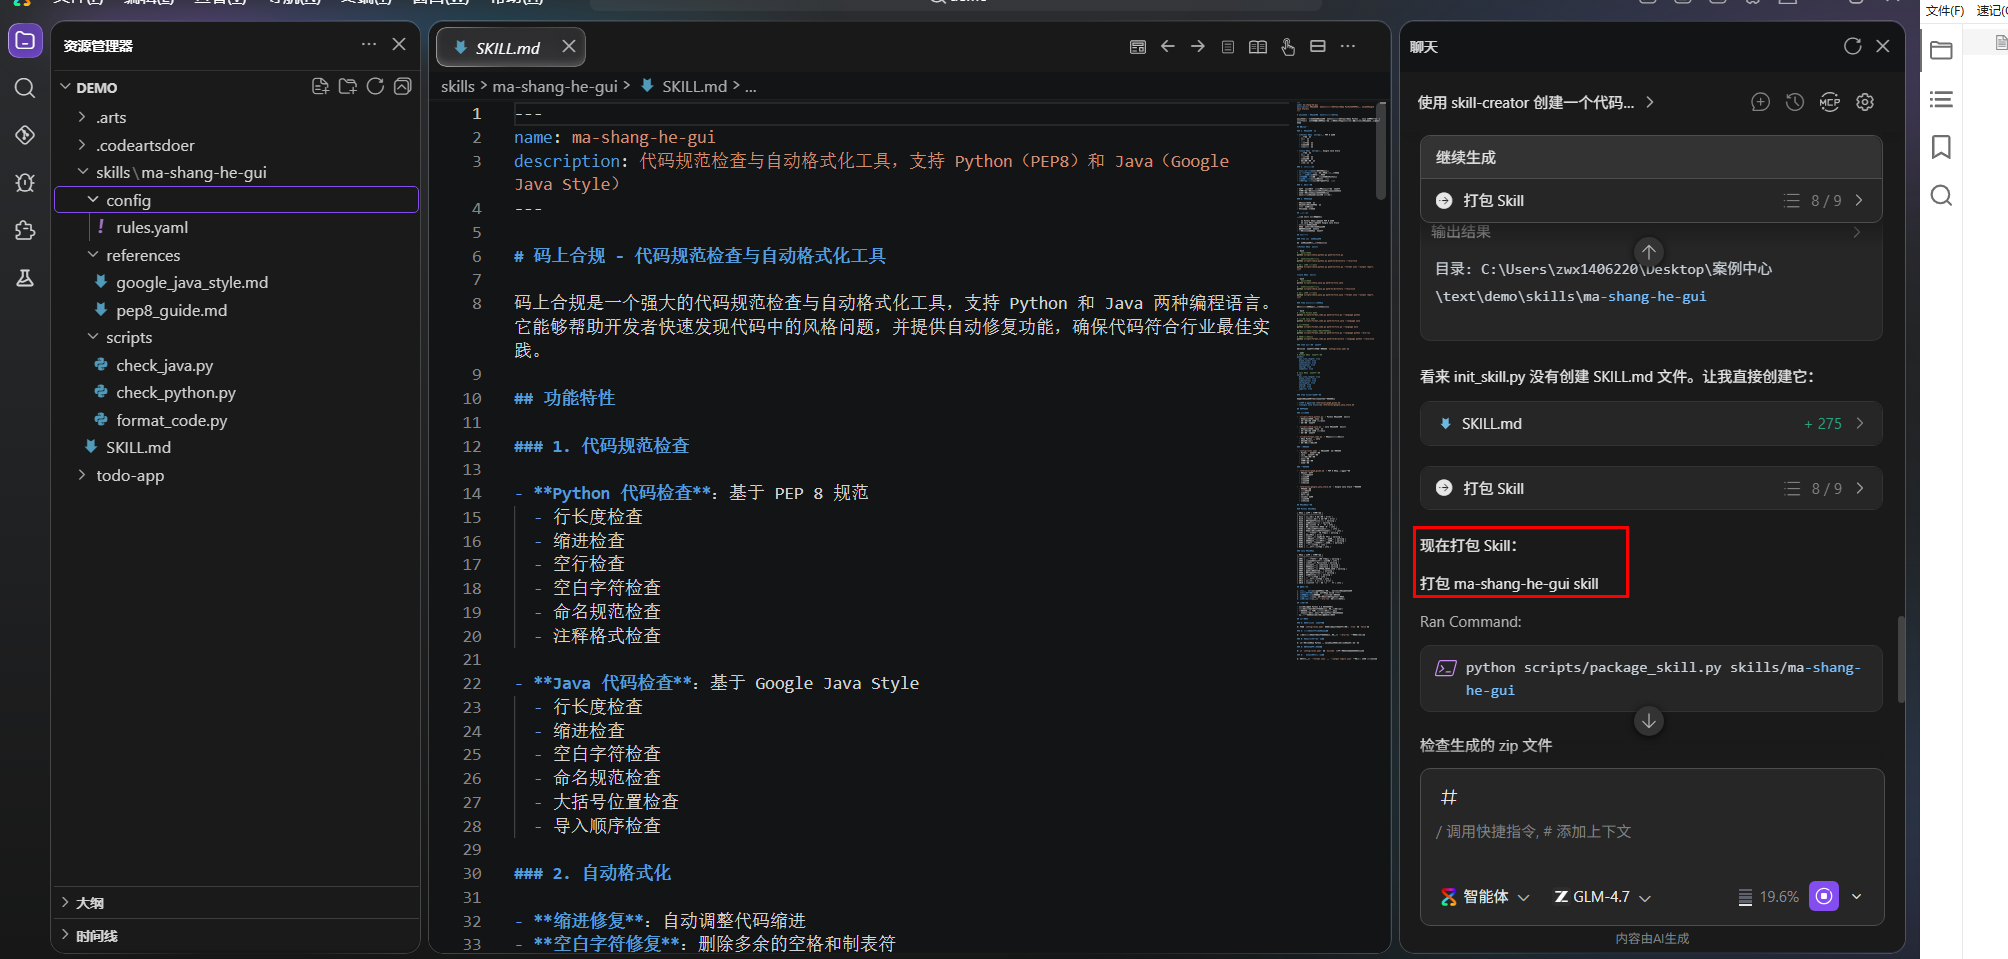Viewport: 2008px width, 959px height.
Task: Open the GLM-4.7 model selector
Action: pyautogui.click(x=1601, y=896)
